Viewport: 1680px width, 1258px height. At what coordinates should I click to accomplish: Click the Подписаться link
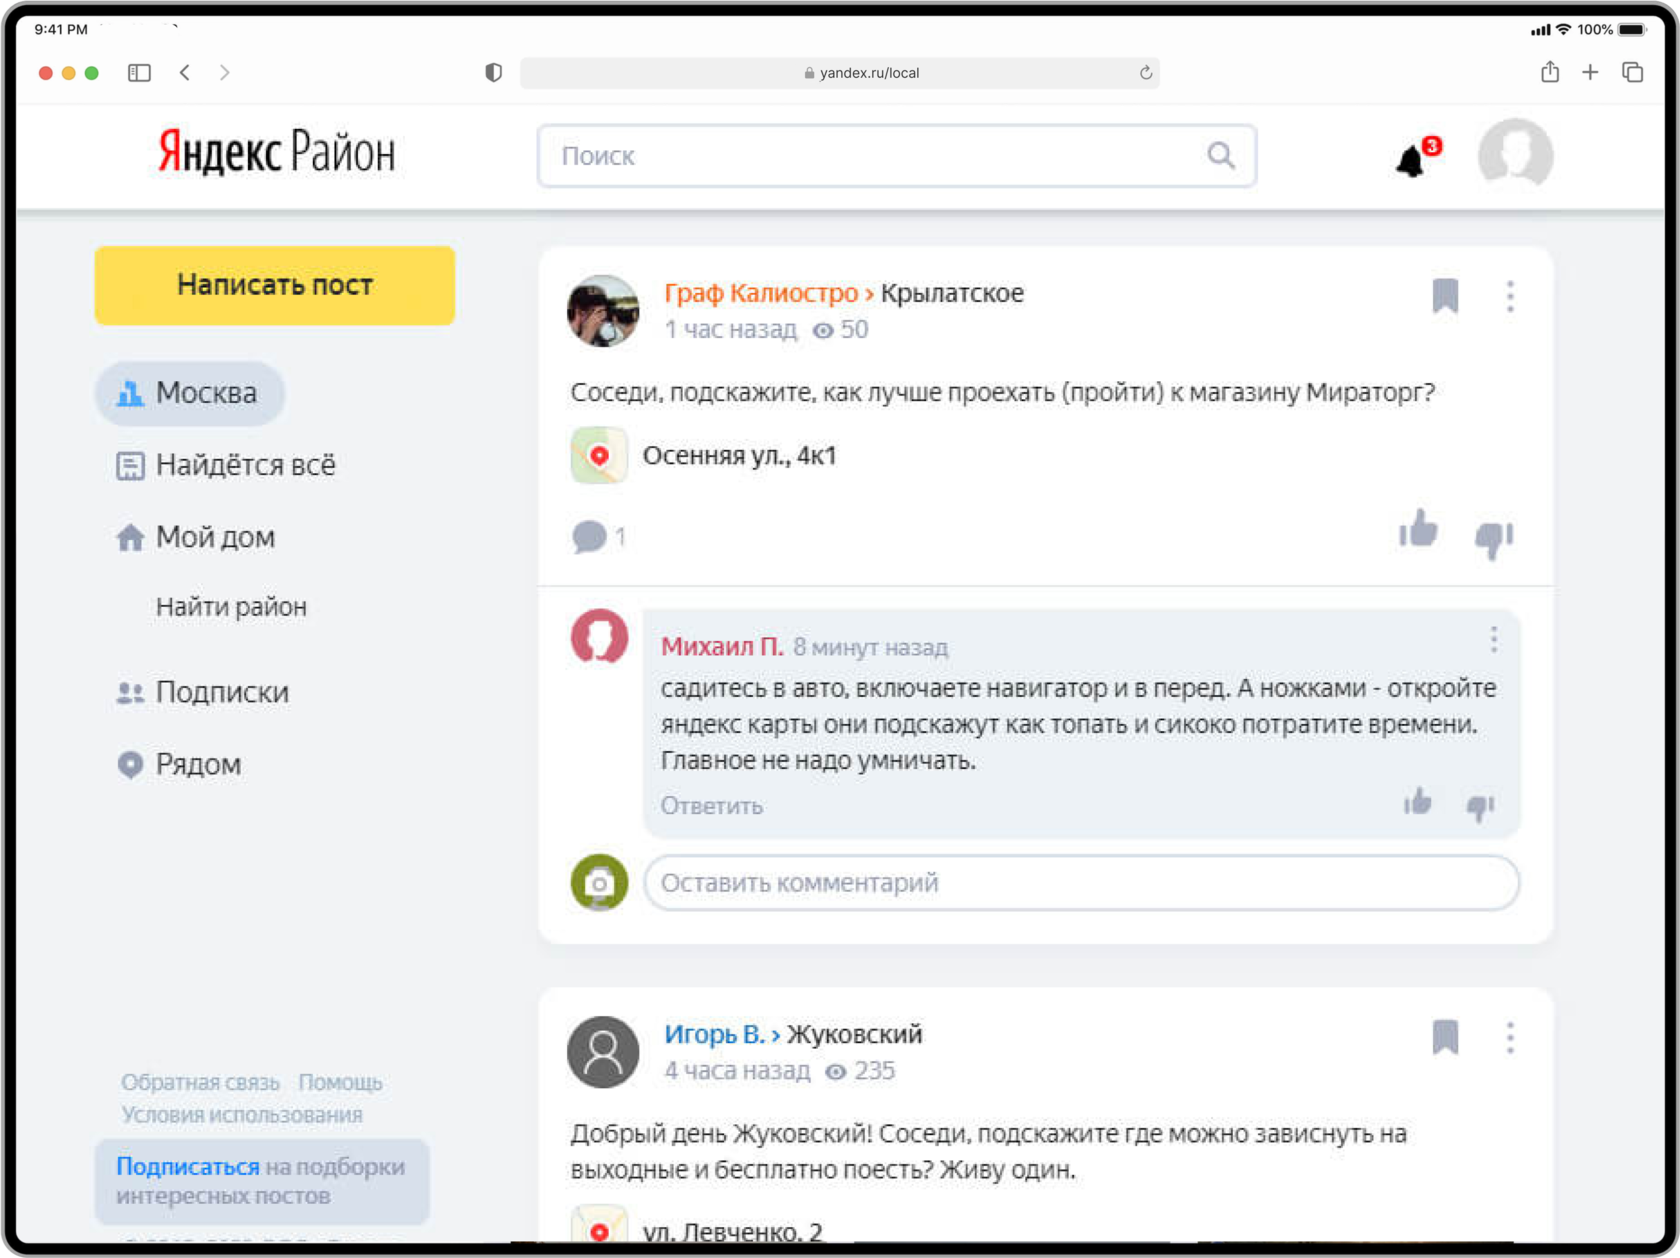click(x=188, y=1166)
